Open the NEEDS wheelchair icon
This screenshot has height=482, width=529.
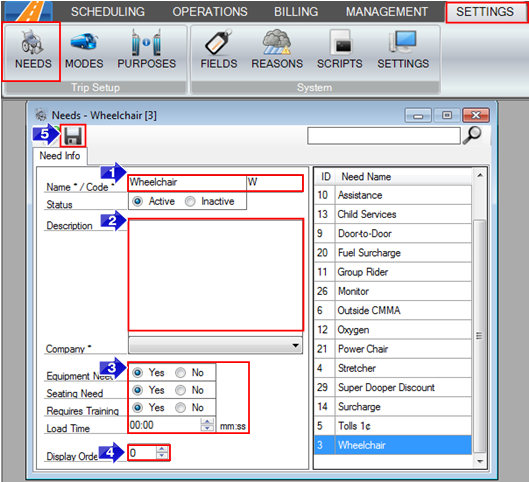(32, 42)
